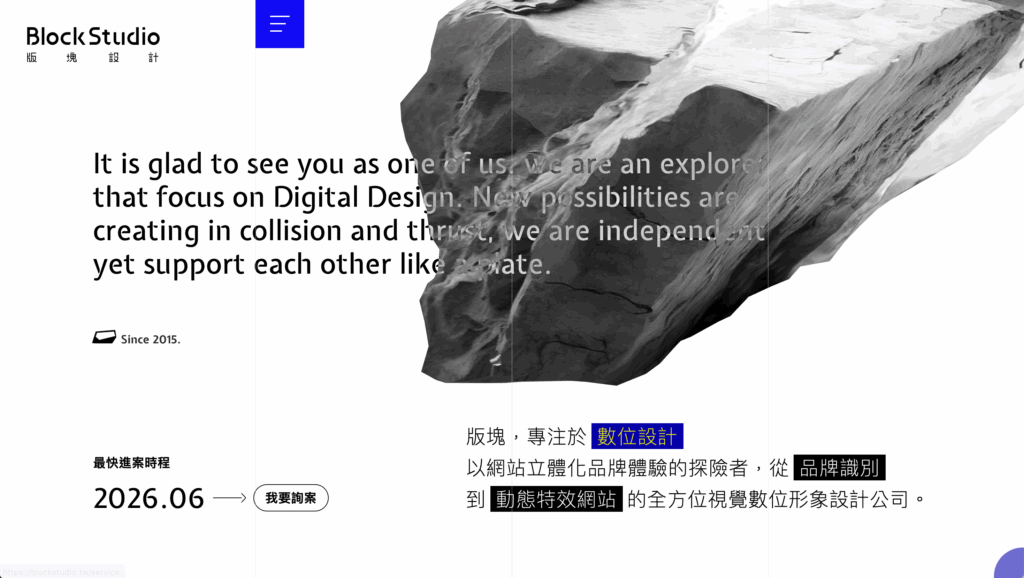The image size is (1024, 578).
Task: Click the purple circle in bottom-right corner
Action: (1010, 565)
